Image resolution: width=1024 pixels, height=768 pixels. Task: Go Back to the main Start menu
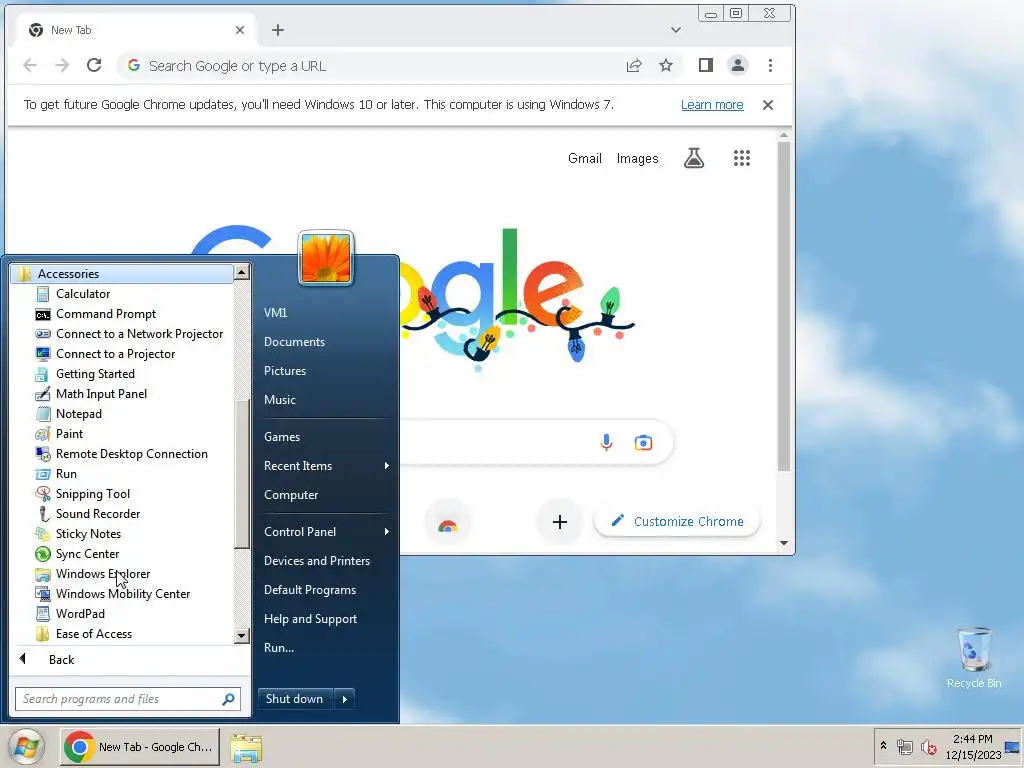point(61,660)
